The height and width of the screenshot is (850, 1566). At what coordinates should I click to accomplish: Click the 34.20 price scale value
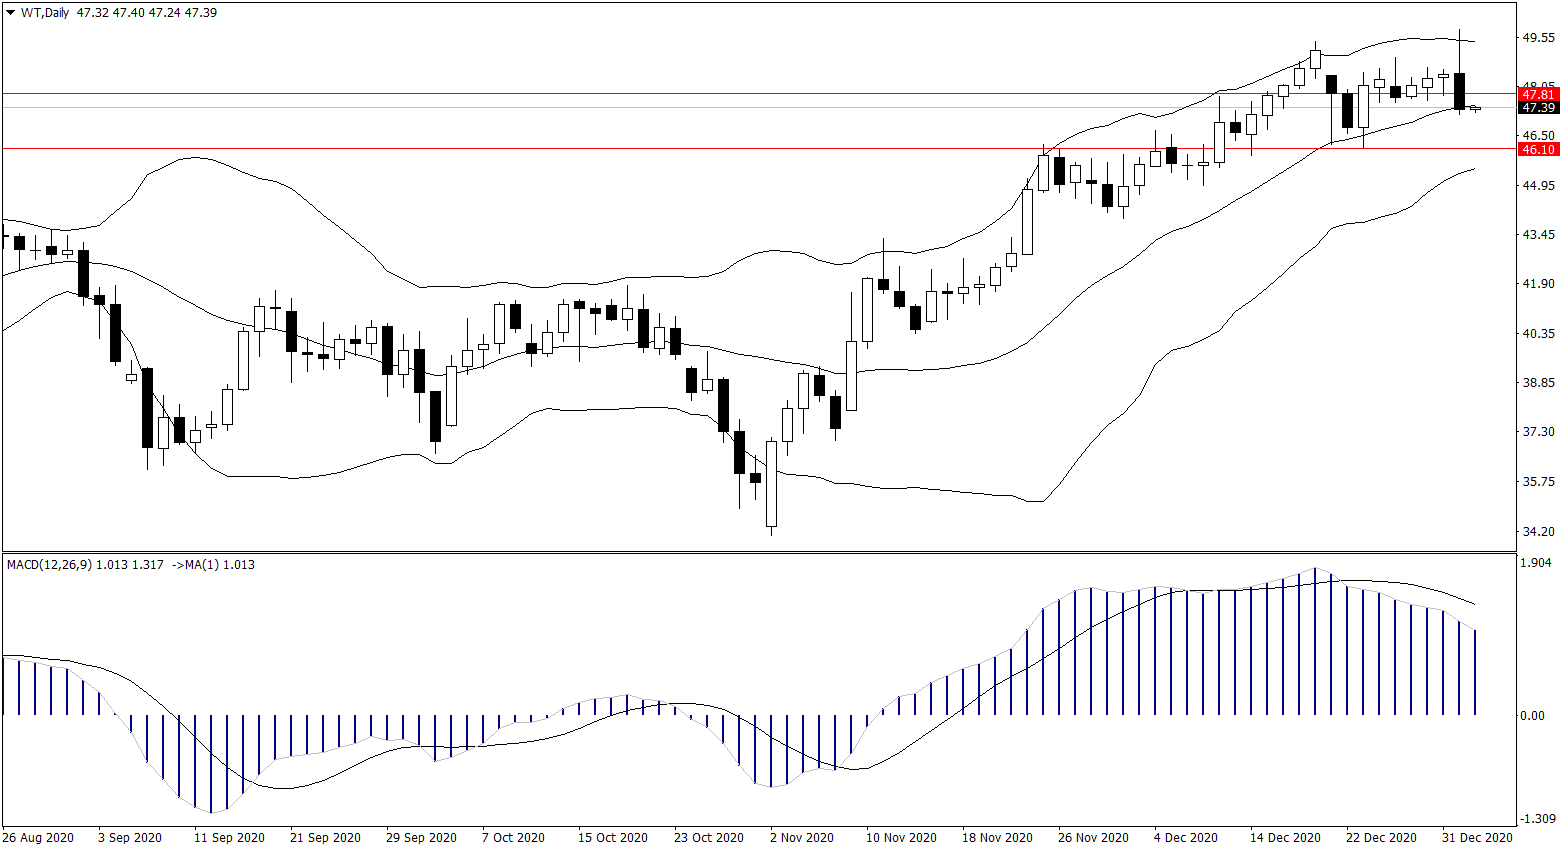point(1538,531)
